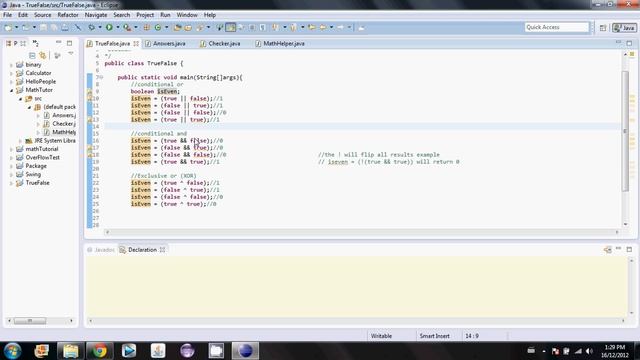Viewport: 640px width, 360px height.
Task: Click the Open Task icon in toolbar
Action: [188, 27]
